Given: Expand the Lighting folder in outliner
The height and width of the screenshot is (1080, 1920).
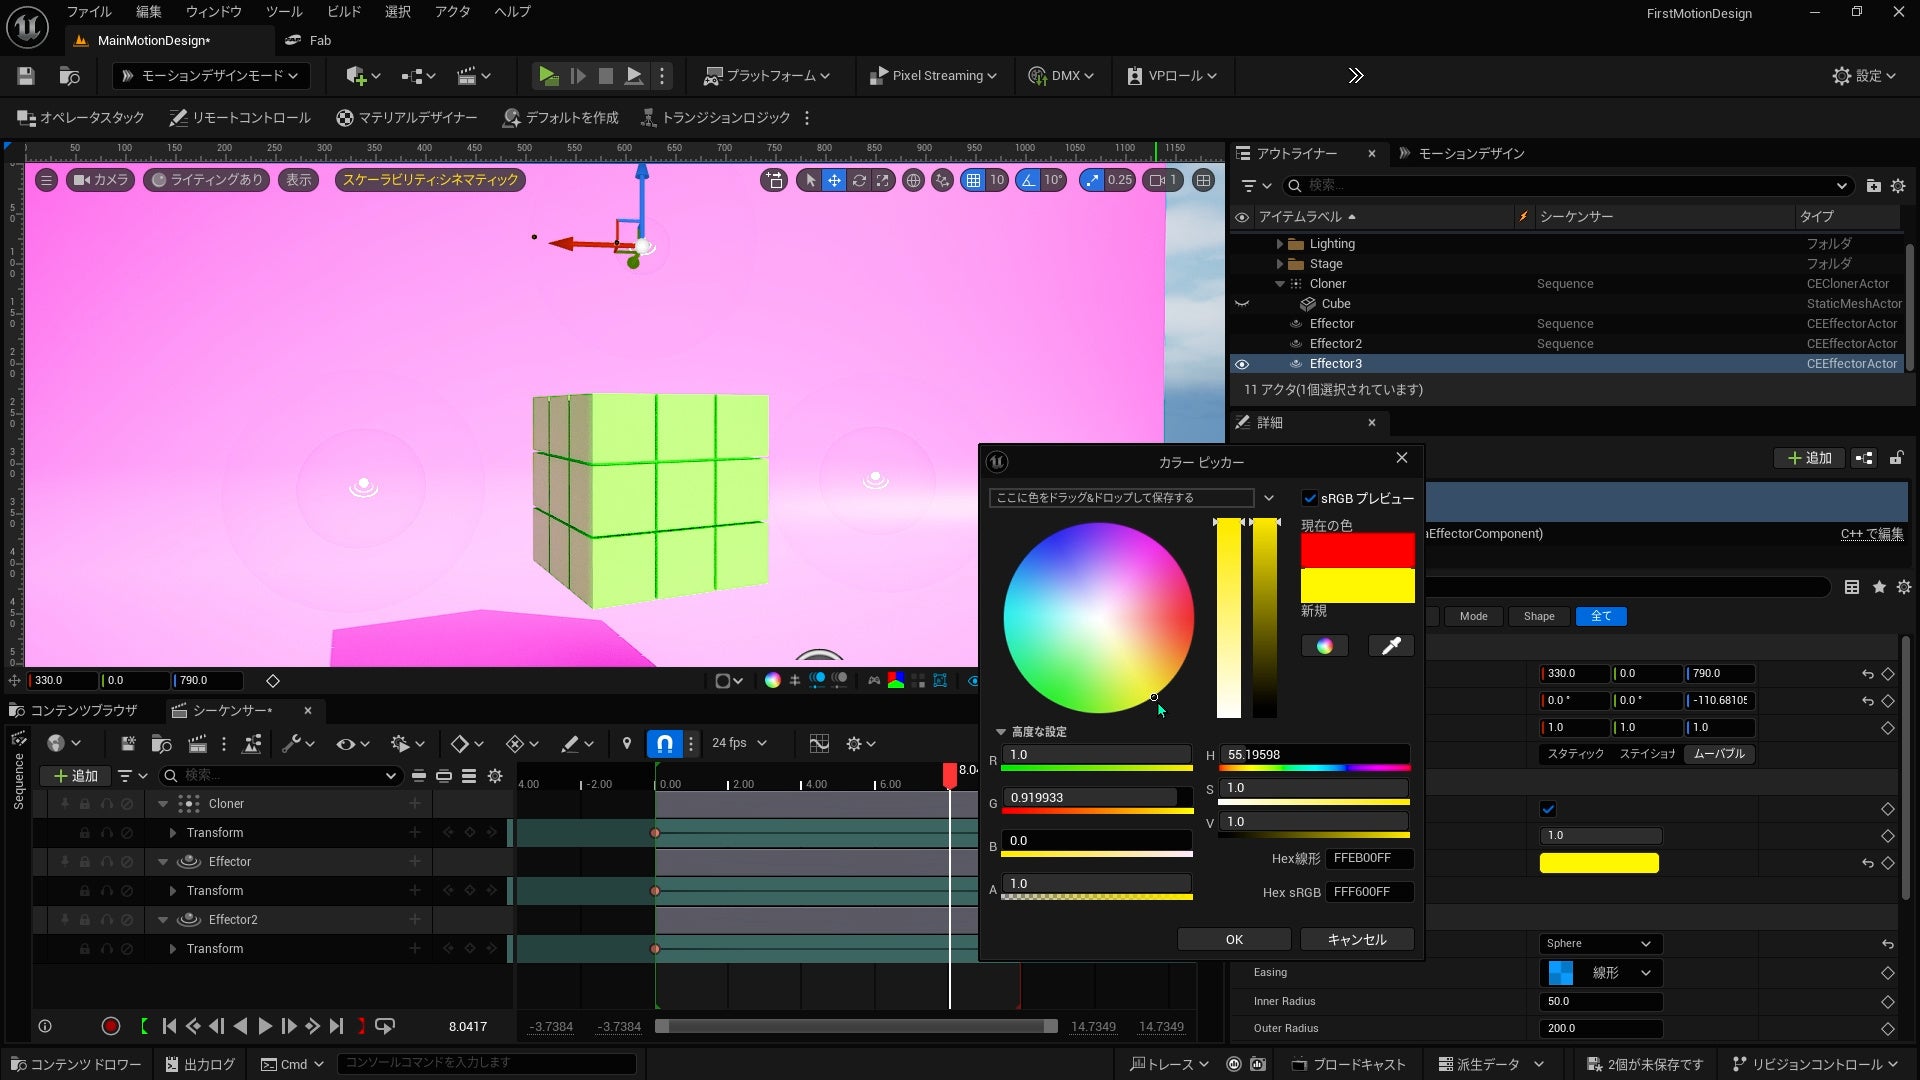Looking at the screenshot, I should pyautogui.click(x=1279, y=244).
